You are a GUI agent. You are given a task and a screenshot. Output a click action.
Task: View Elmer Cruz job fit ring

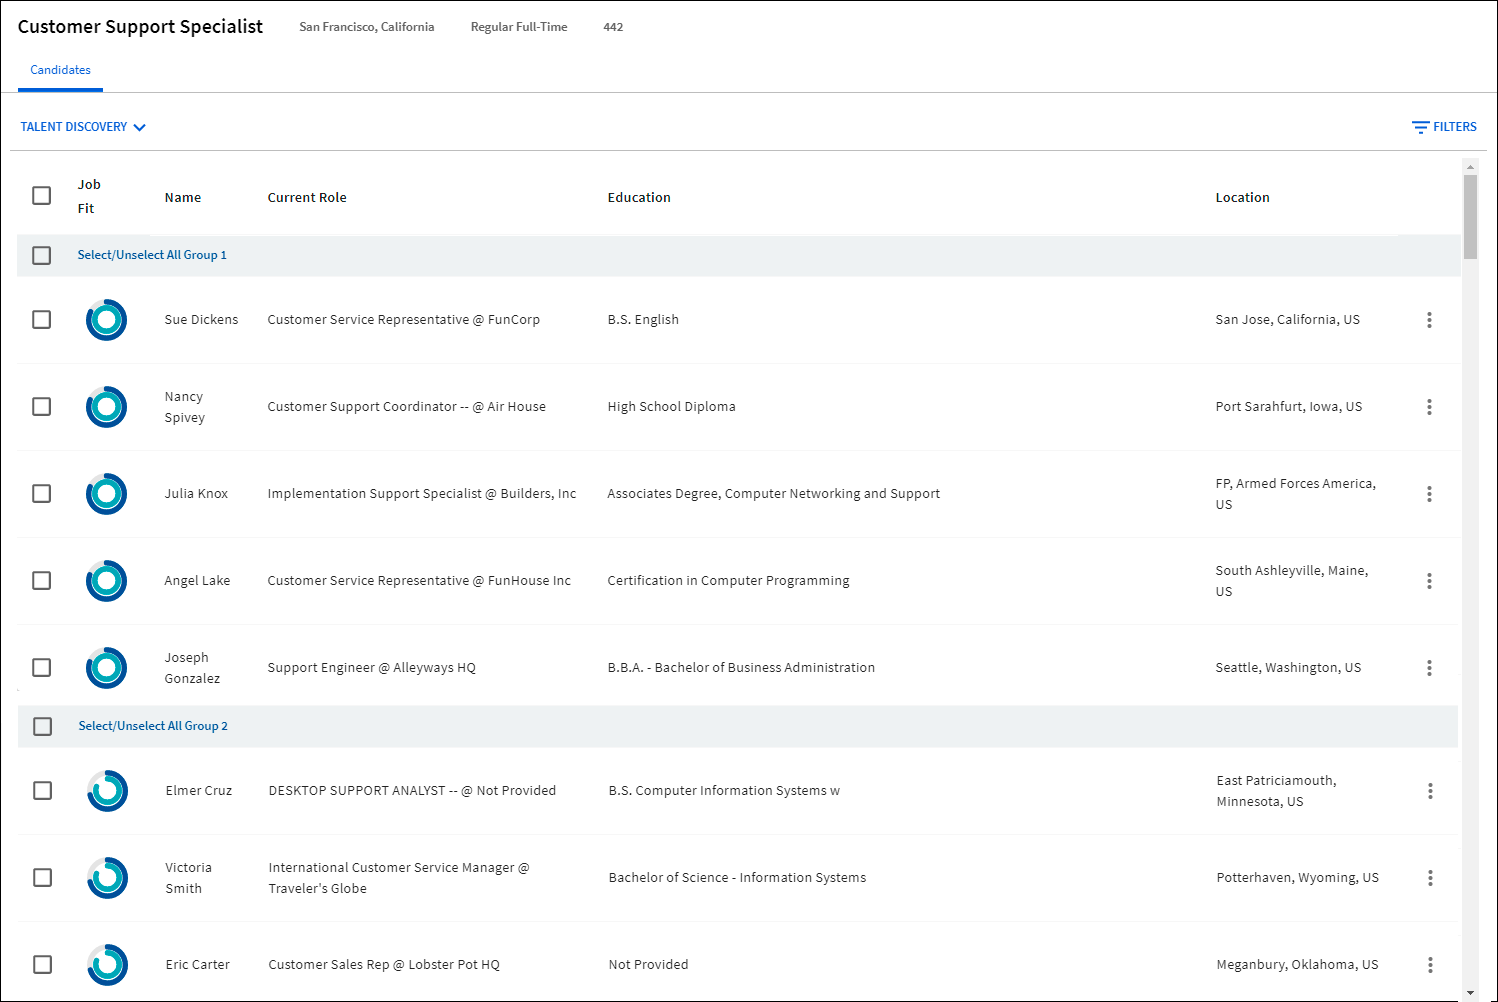[x=107, y=791]
